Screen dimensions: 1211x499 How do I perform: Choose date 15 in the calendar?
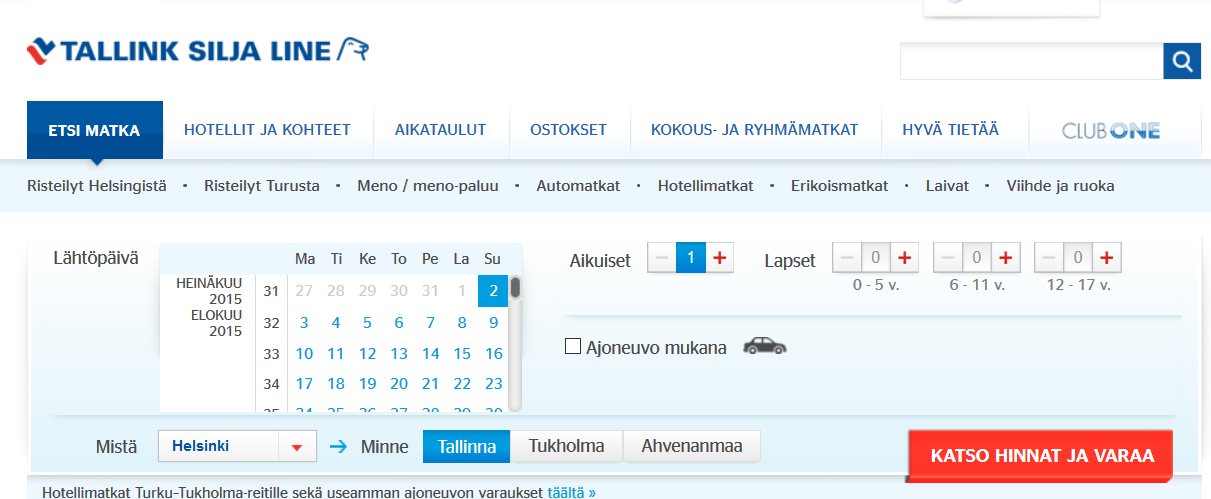[461, 354]
